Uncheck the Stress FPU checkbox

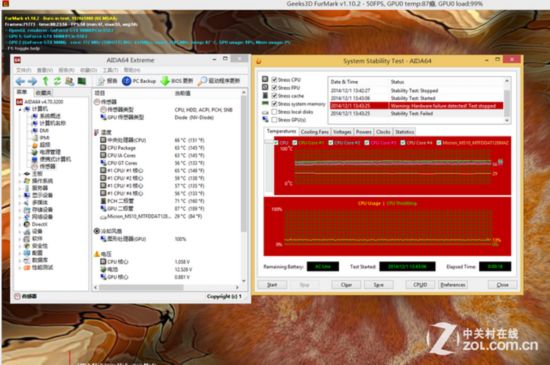(274, 88)
